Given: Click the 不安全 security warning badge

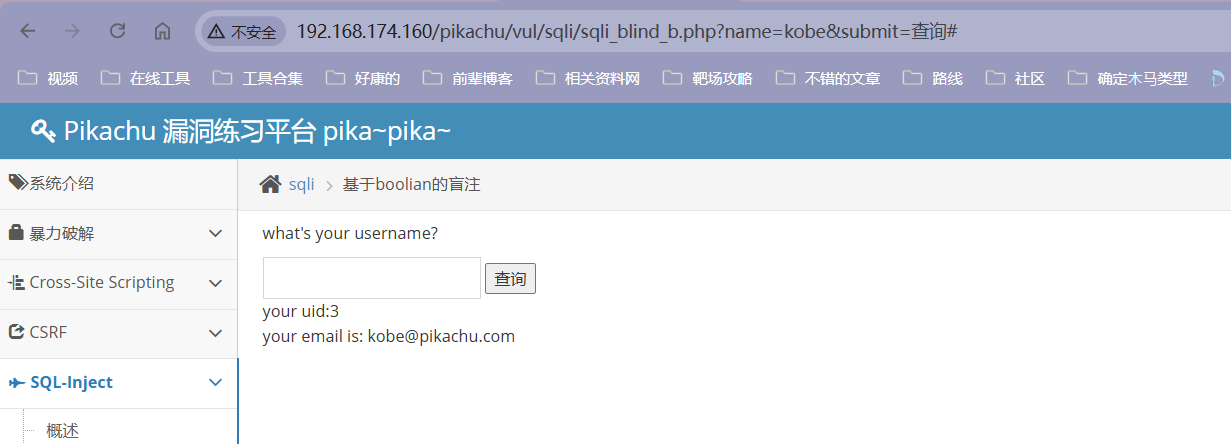Looking at the screenshot, I should (x=242, y=32).
